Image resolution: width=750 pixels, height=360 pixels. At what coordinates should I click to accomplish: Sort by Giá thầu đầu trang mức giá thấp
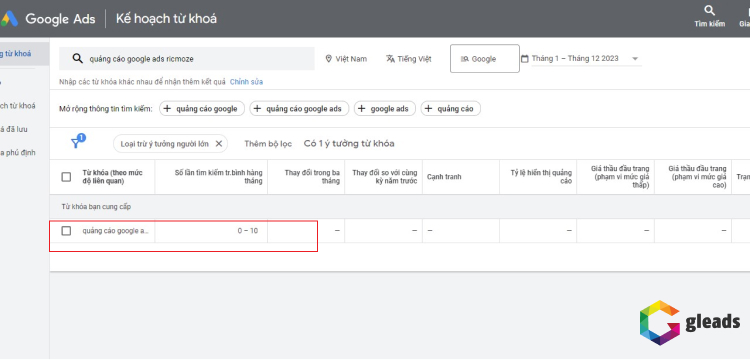tap(620, 177)
